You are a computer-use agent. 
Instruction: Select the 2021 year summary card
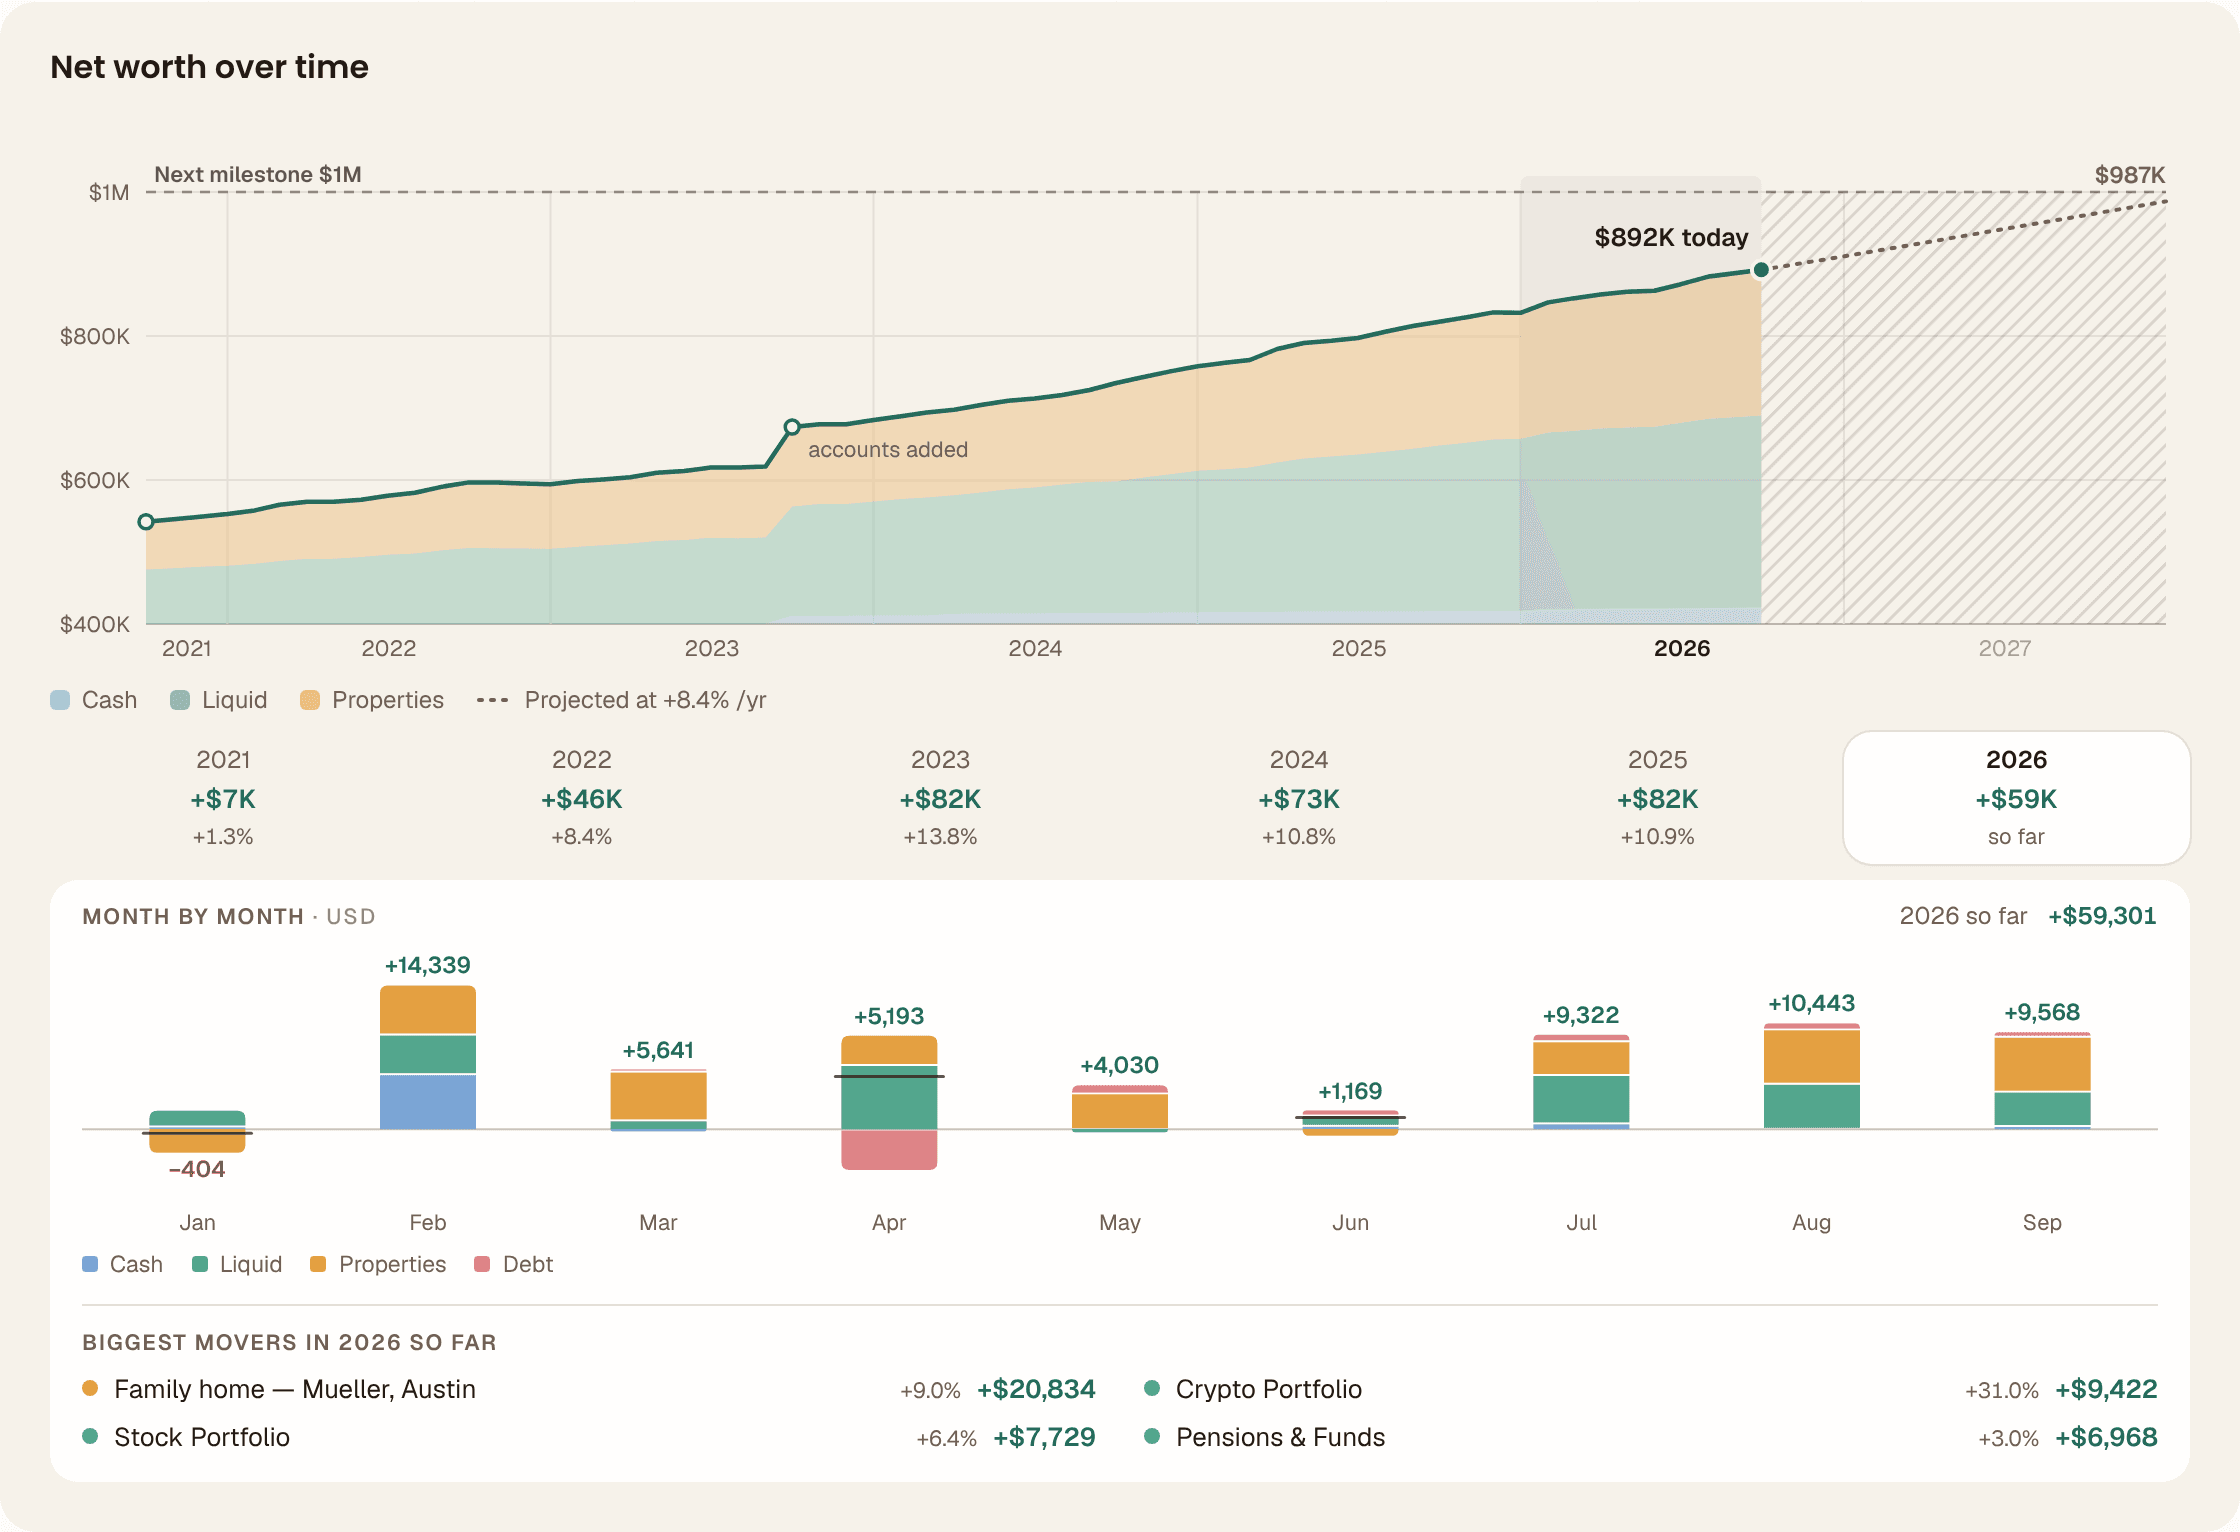(223, 797)
